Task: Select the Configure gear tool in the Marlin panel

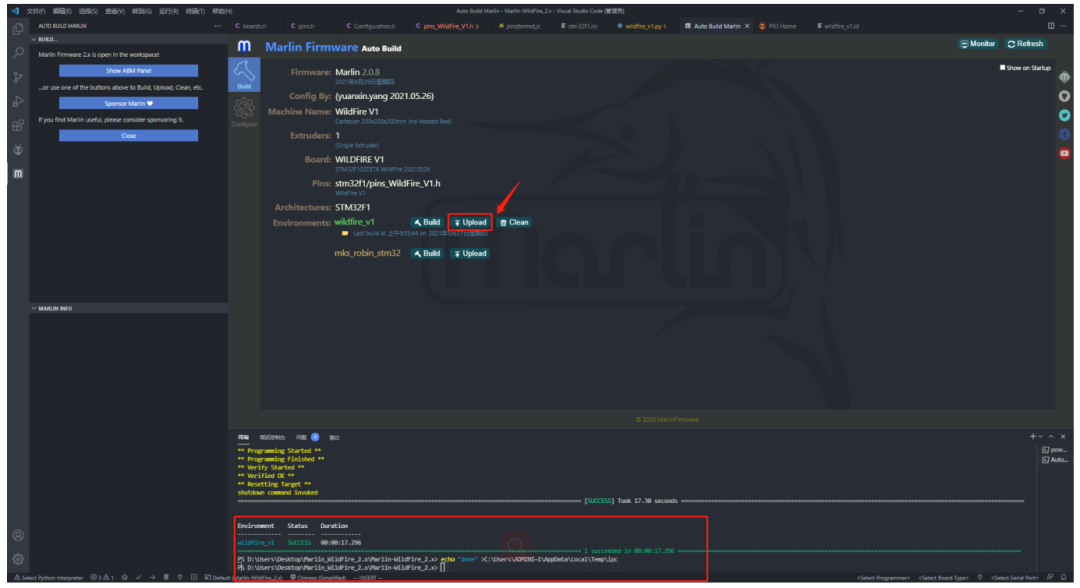Action: [244, 112]
